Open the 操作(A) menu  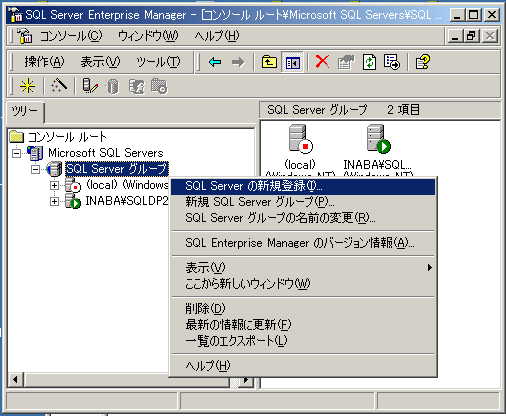(44, 62)
